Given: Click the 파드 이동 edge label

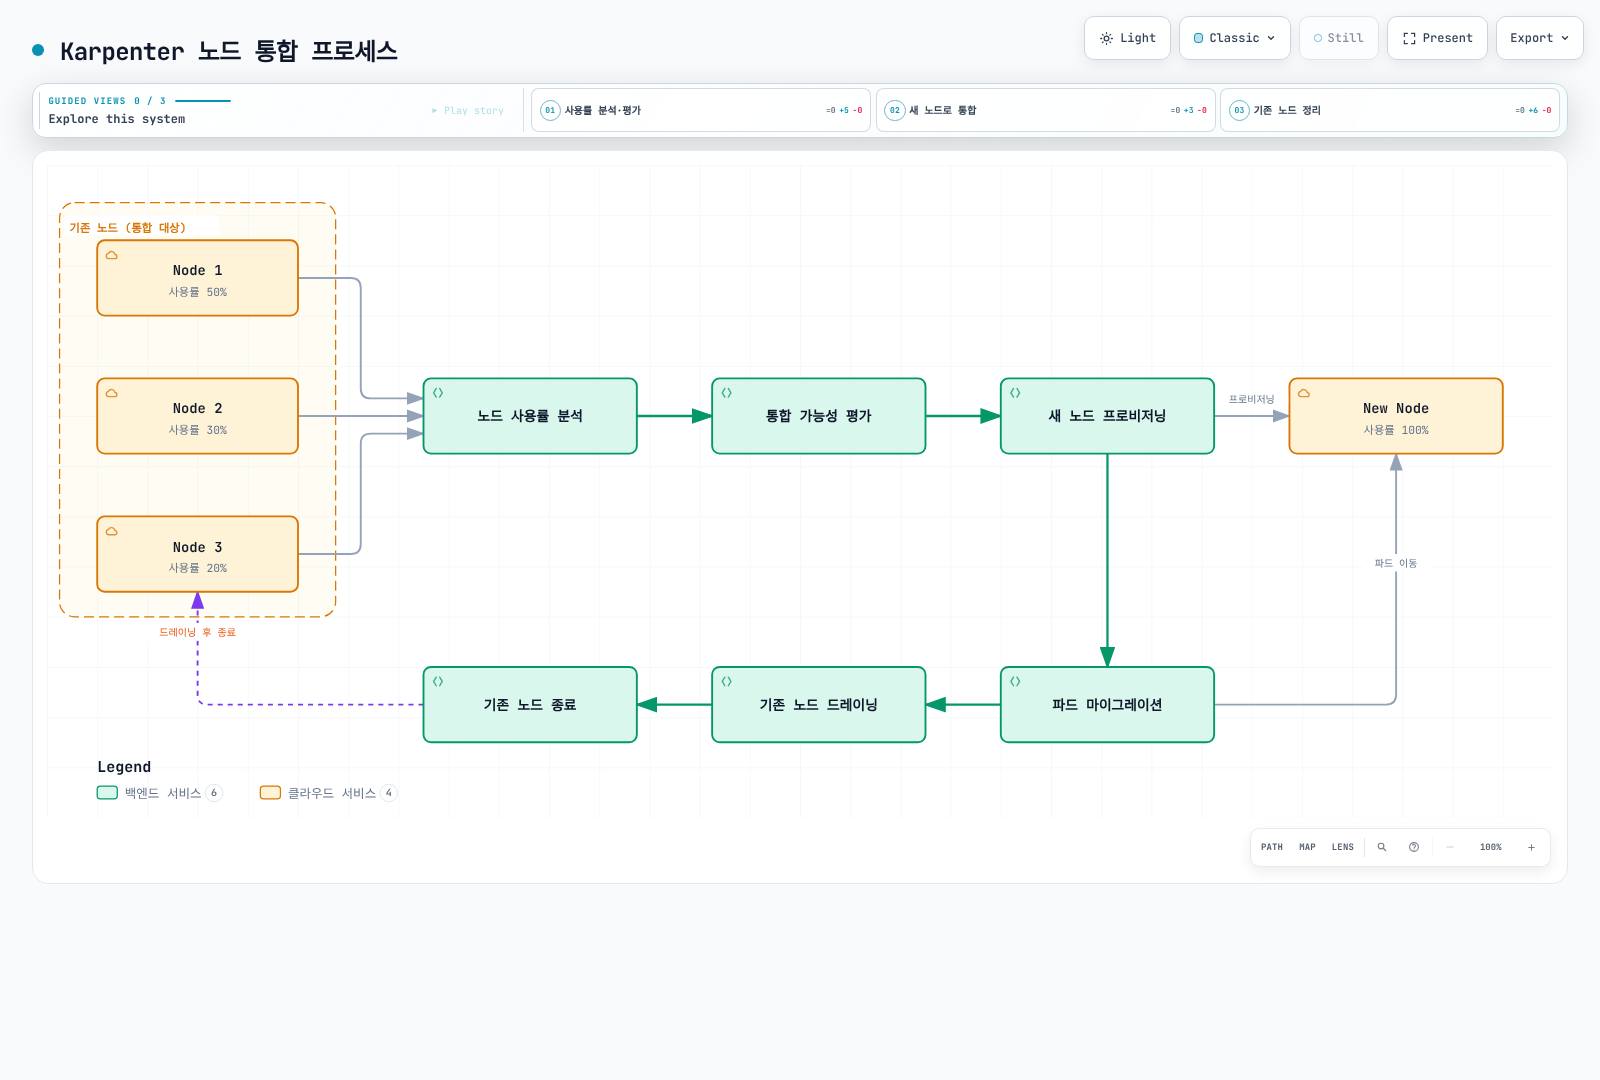Looking at the screenshot, I should (x=1396, y=563).
